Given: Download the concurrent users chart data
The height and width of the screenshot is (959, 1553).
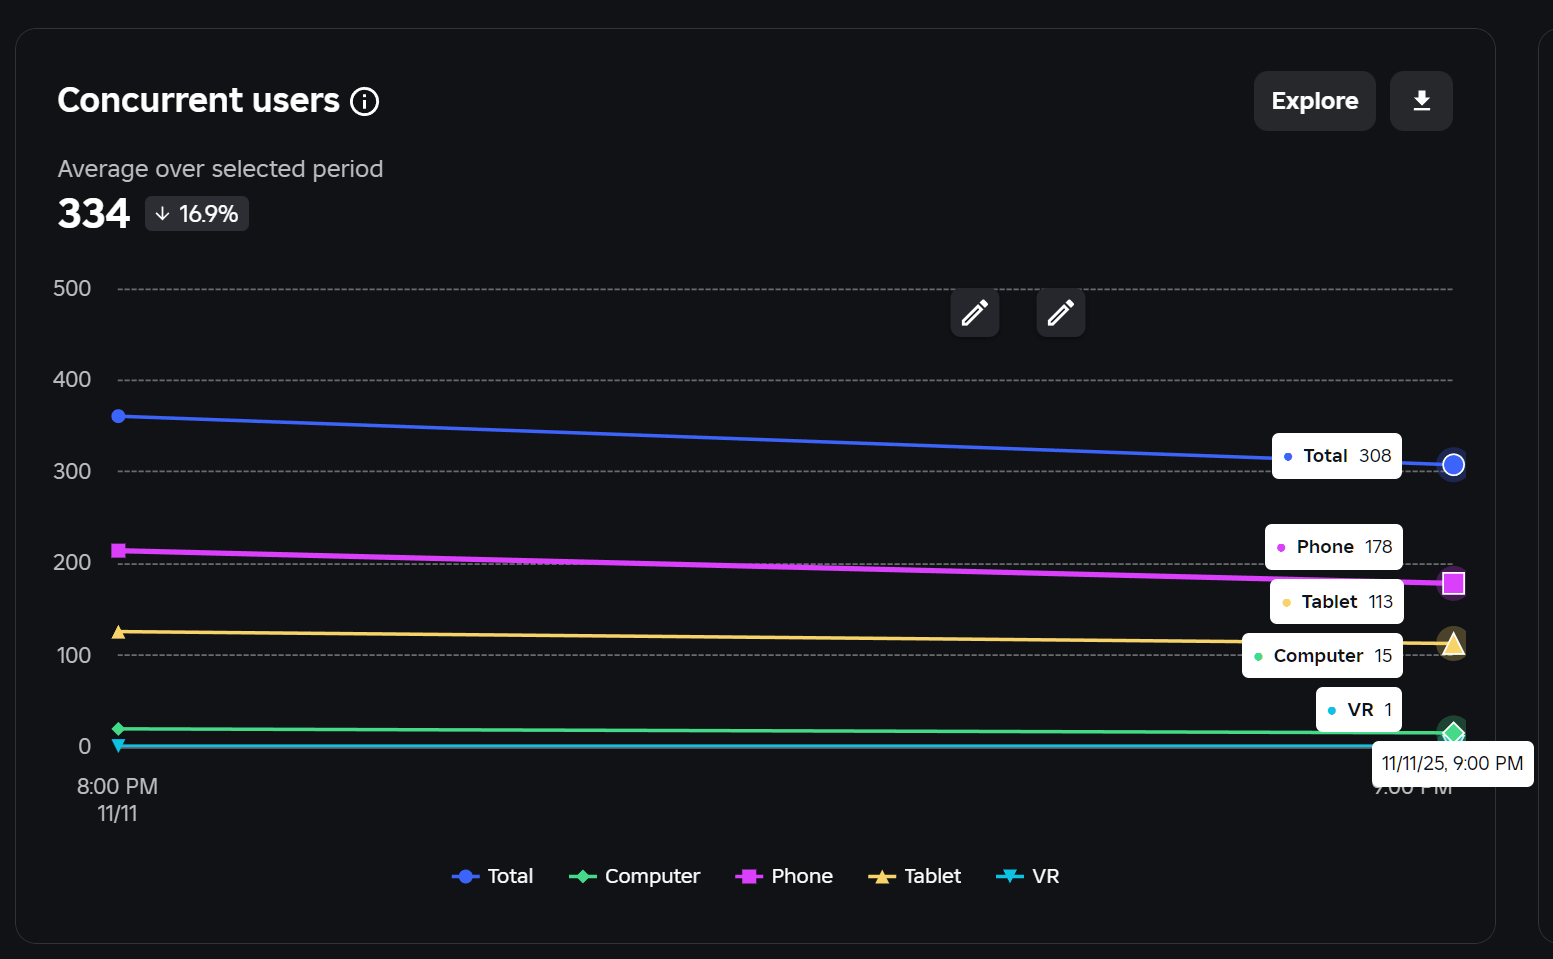Looking at the screenshot, I should (x=1421, y=101).
